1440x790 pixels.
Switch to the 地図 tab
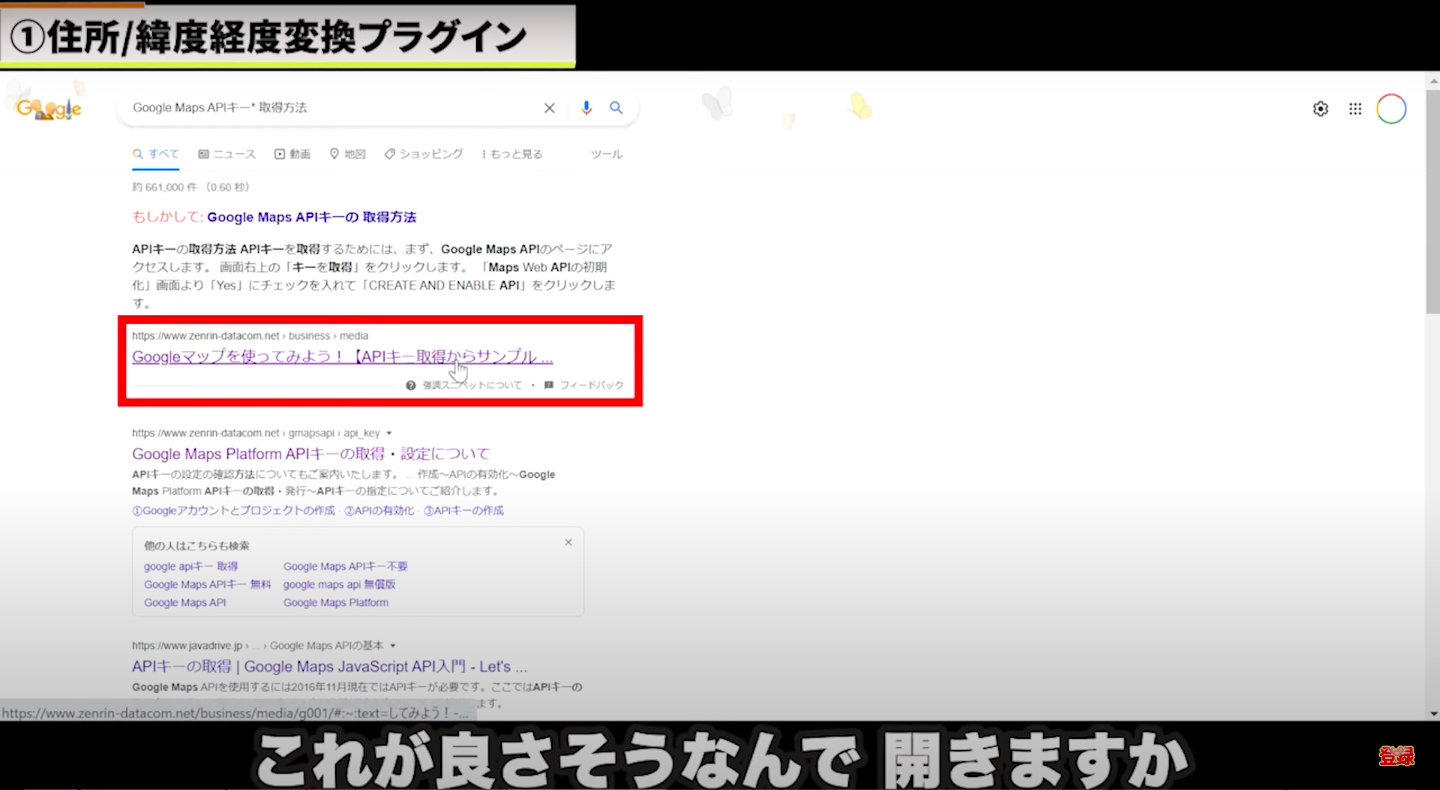(348, 154)
